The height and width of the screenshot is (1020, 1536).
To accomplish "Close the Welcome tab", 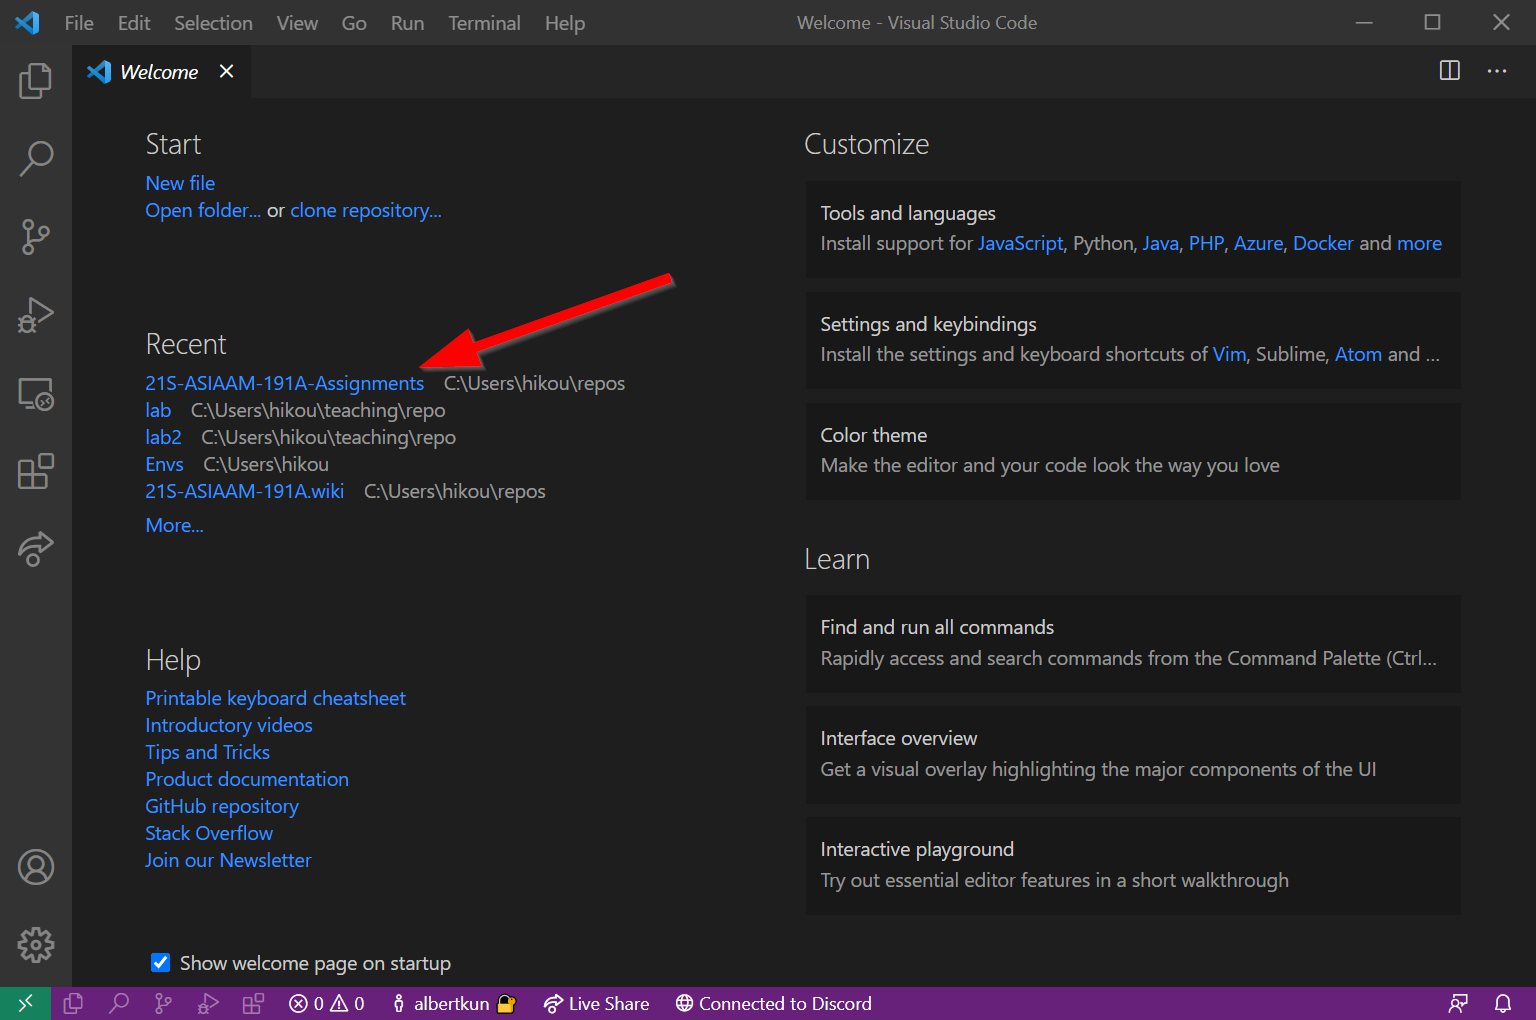I will [x=227, y=71].
